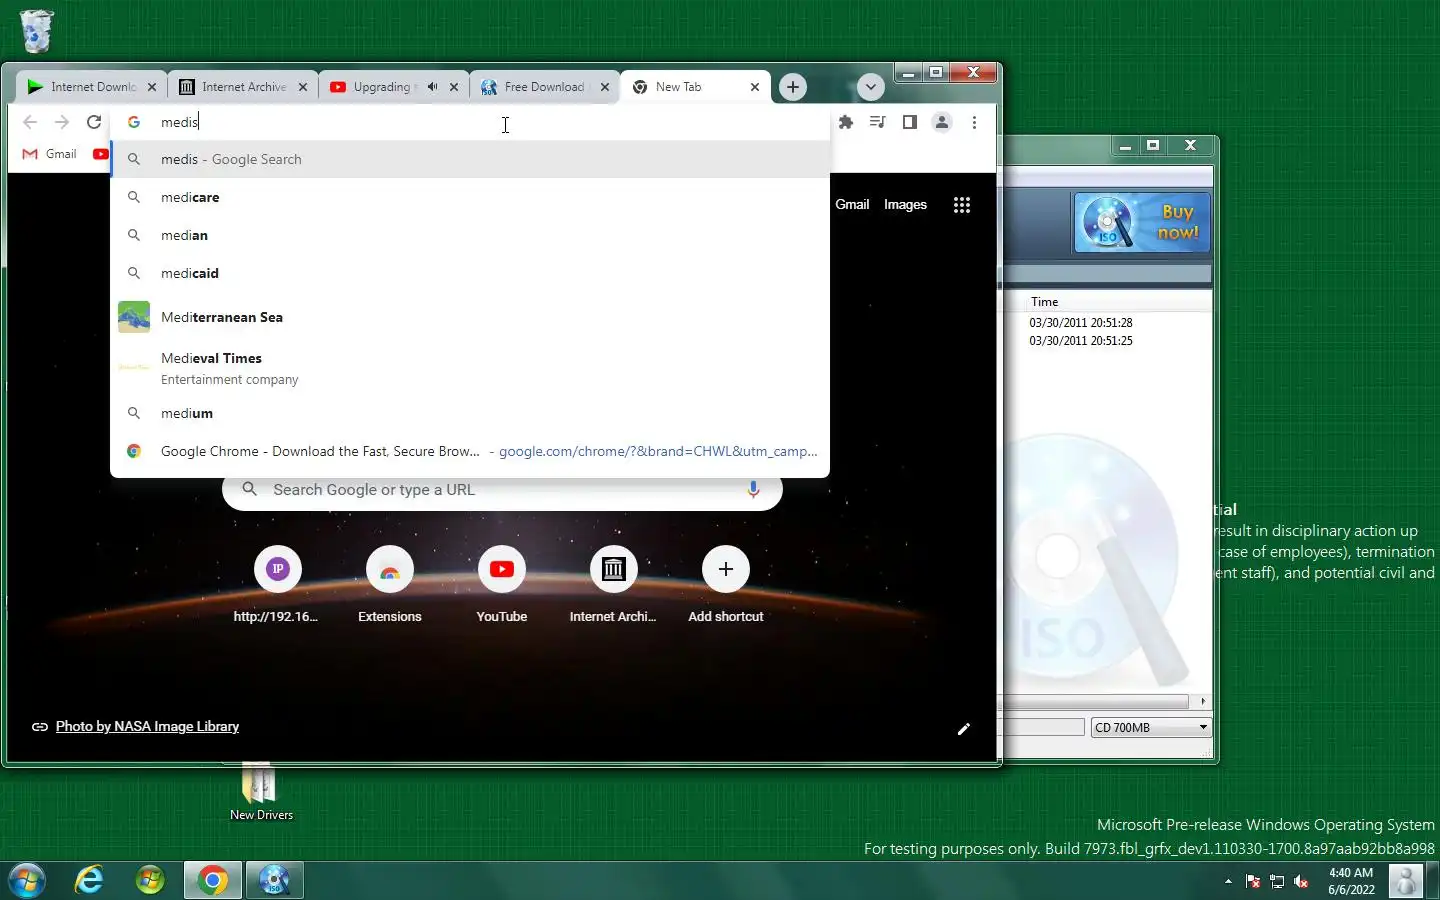
Task: Show hidden system tray icons
Action: pyautogui.click(x=1228, y=881)
